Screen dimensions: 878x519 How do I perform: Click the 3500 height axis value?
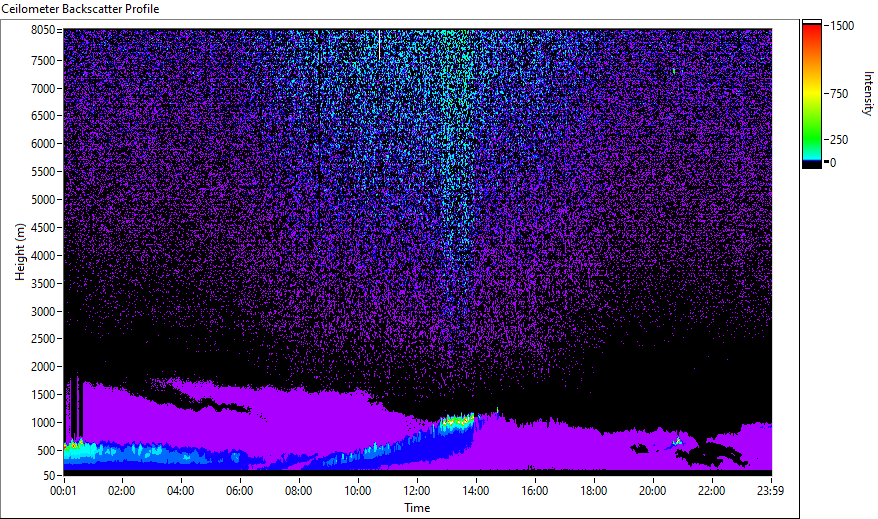point(43,284)
